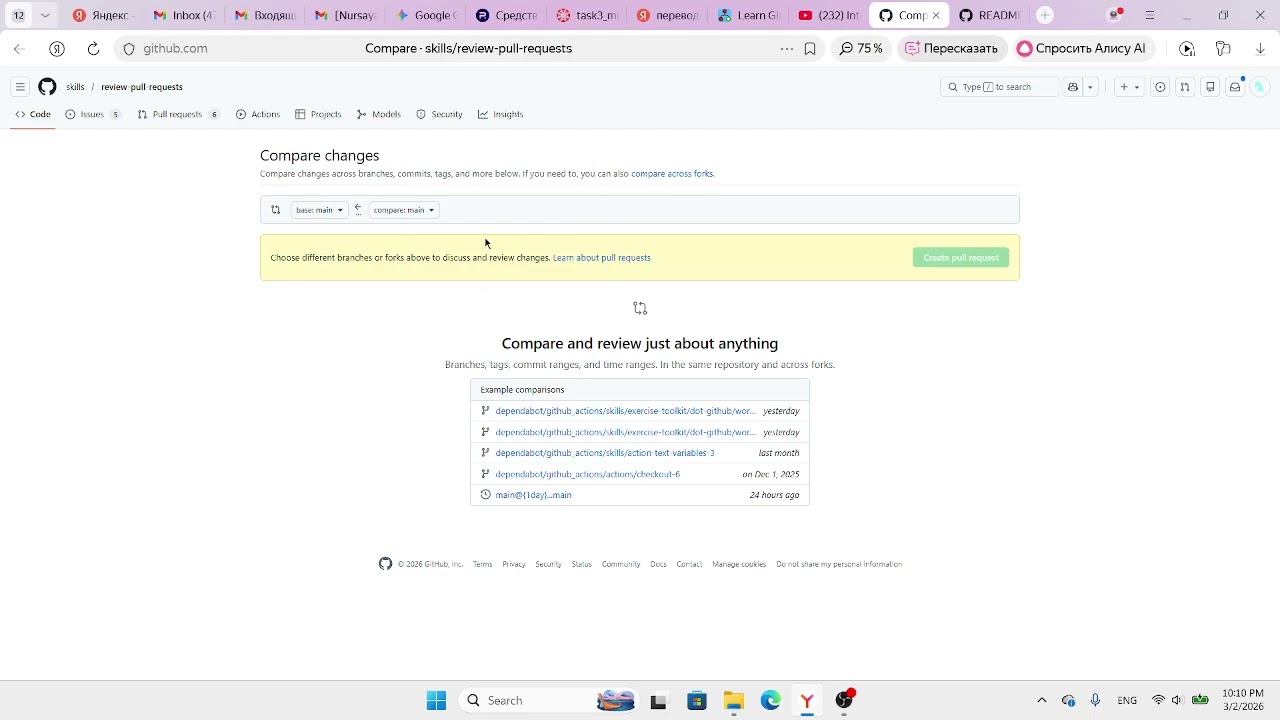Click the Пересказать button
The height and width of the screenshot is (720, 1280).
[951, 48]
